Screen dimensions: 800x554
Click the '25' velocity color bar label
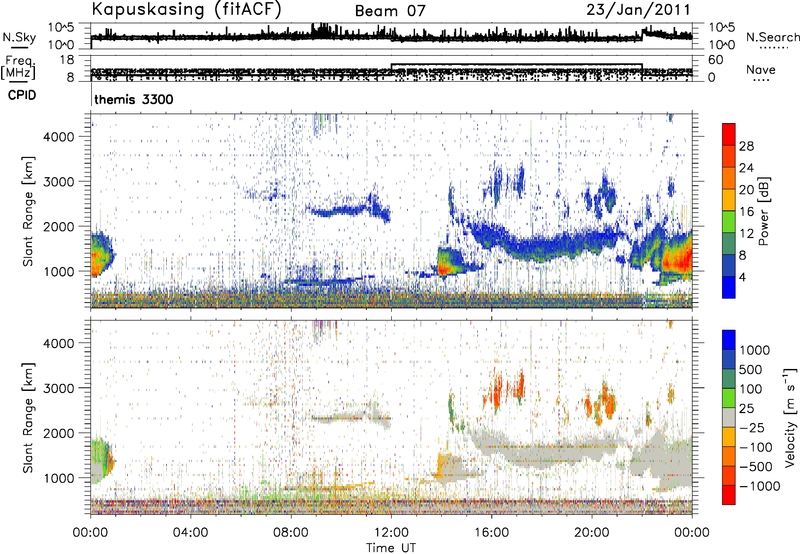(746, 409)
